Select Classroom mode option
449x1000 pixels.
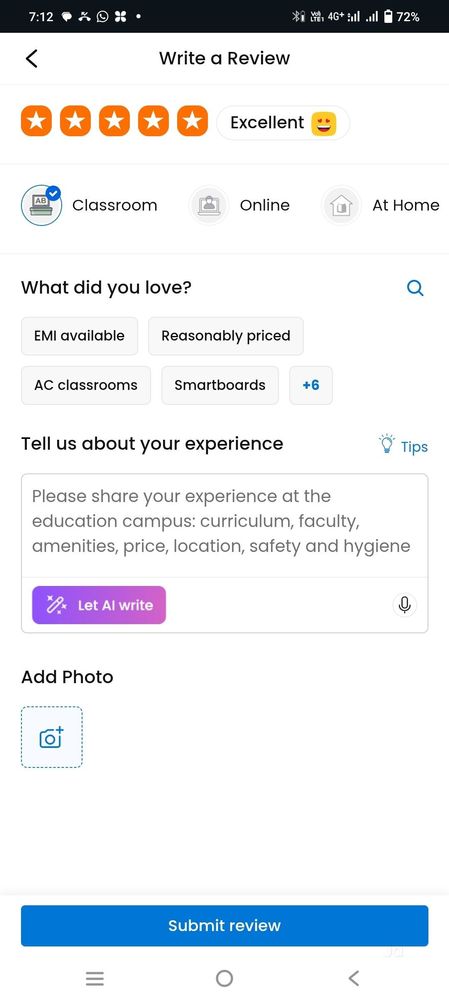89,205
